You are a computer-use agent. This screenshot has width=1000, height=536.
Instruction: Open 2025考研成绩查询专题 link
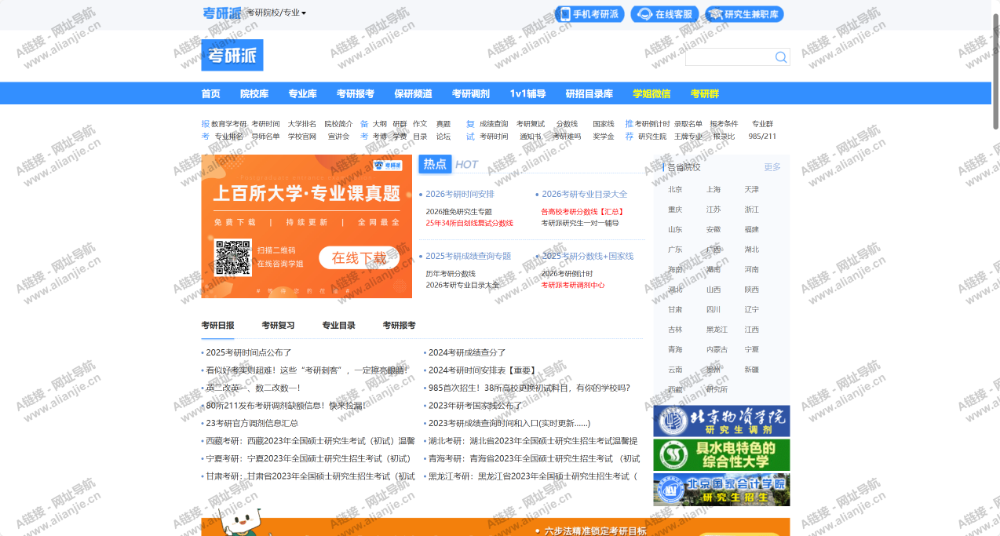pos(468,256)
